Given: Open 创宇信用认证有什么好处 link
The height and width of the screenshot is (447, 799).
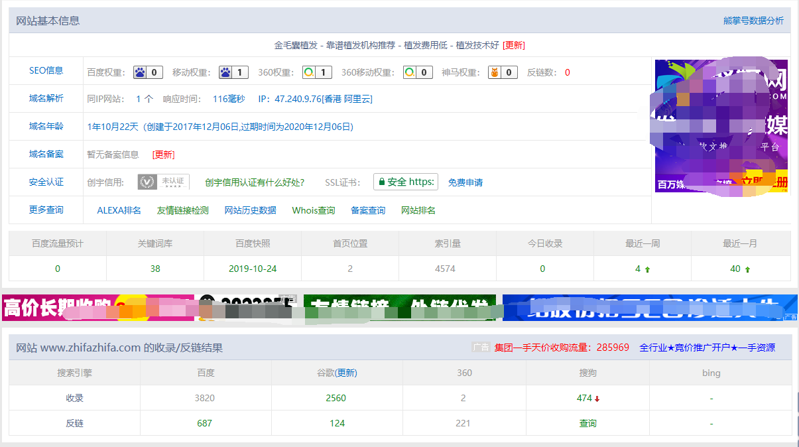Looking at the screenshot, I should pyautogui.click(x=254, y=182).
